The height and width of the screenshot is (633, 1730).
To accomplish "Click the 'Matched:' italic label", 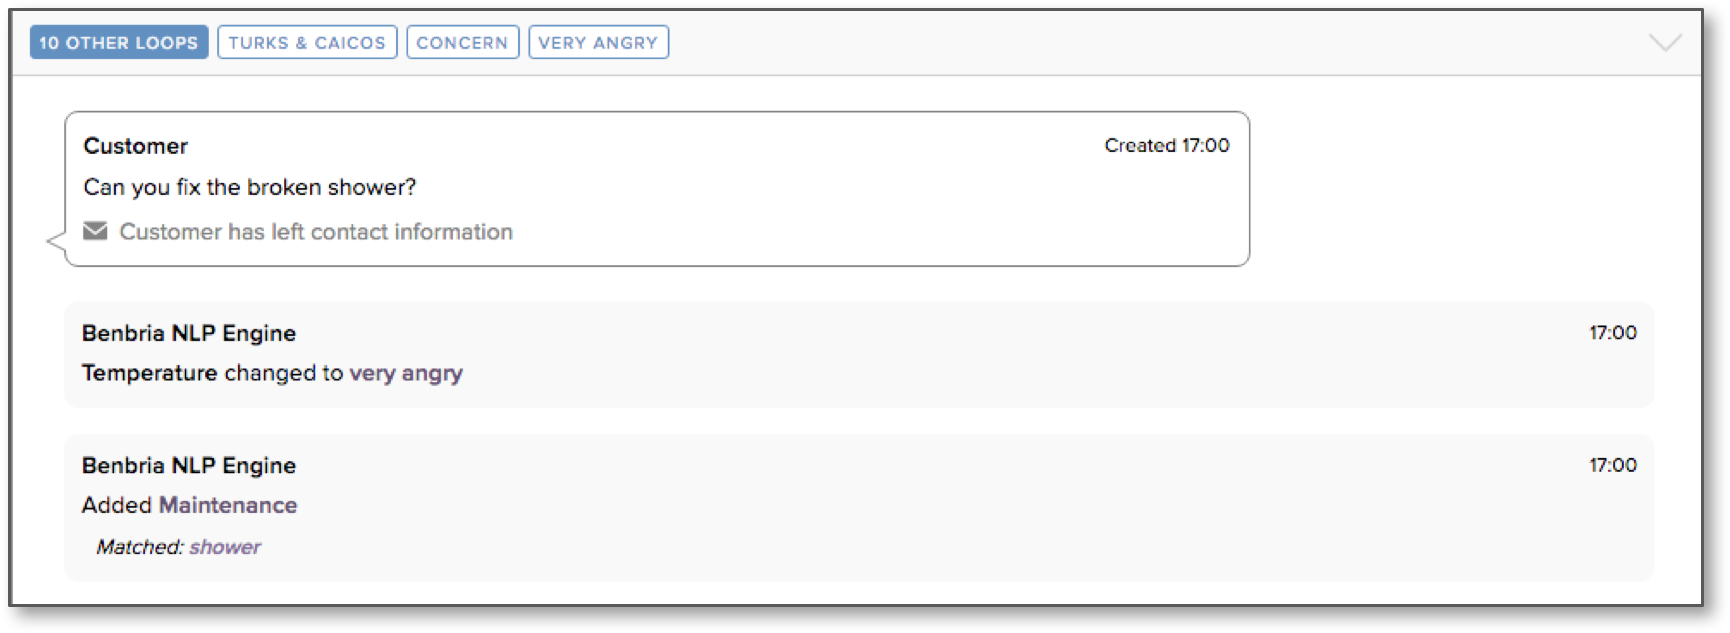I will [140, 547].
